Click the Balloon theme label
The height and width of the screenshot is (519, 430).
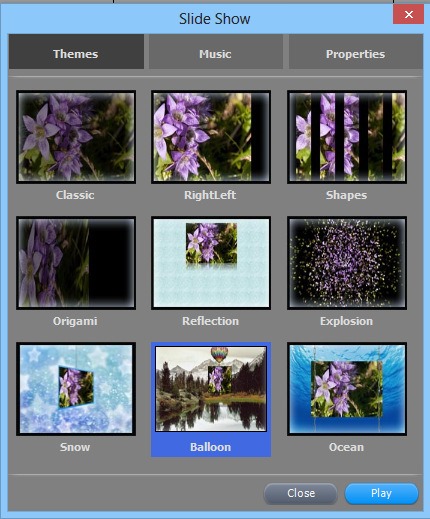pos(211,447)
